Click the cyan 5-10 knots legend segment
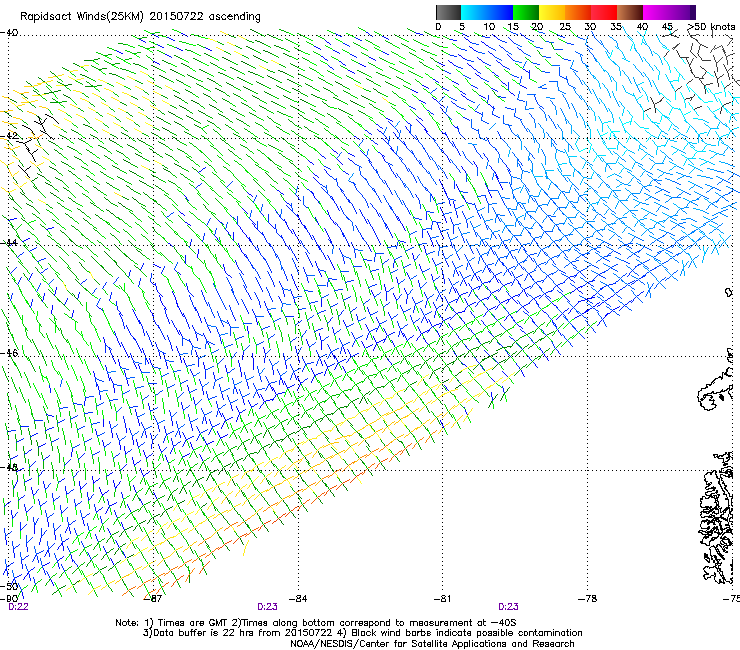Image resolution: width=740 pixels, height=650 pixels. [473, 12]
